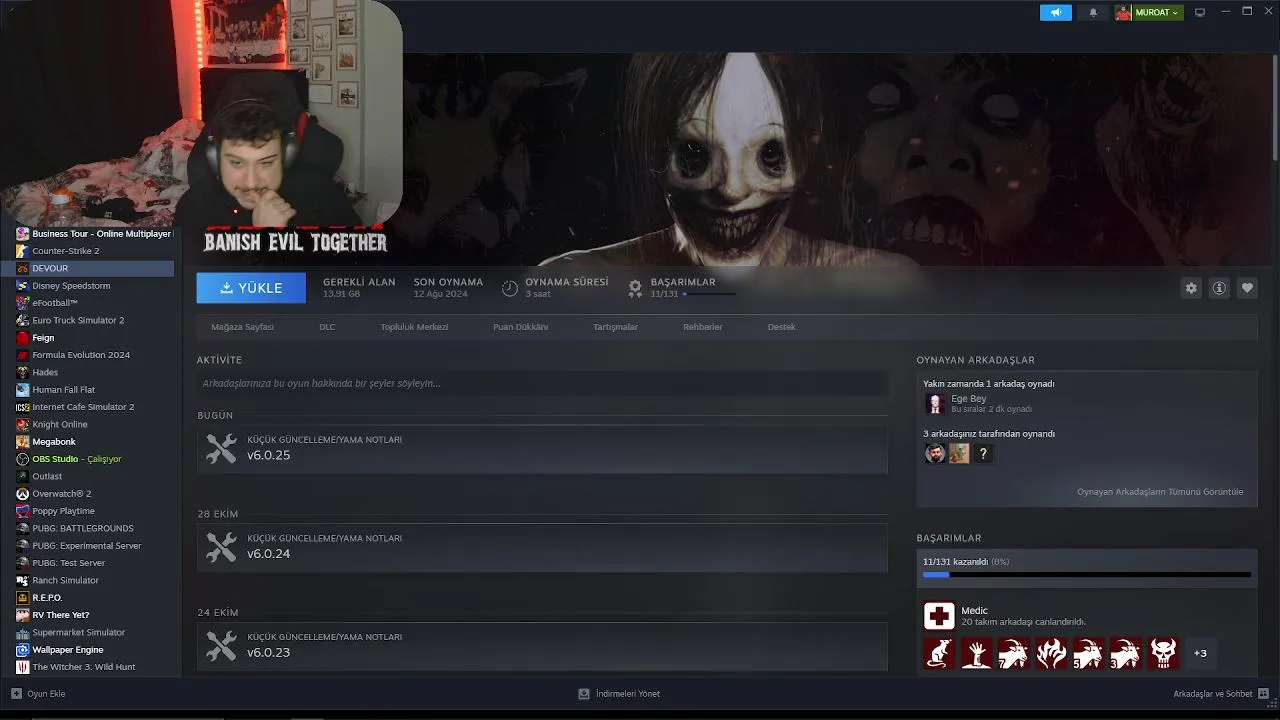
Task: Open the MUROAT account dropdown
Action: pyautogui.click(x=1157, y=12)
